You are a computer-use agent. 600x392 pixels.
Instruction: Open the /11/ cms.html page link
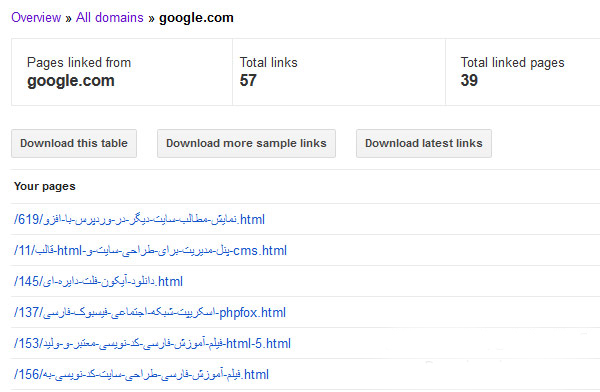pos(150,250)
